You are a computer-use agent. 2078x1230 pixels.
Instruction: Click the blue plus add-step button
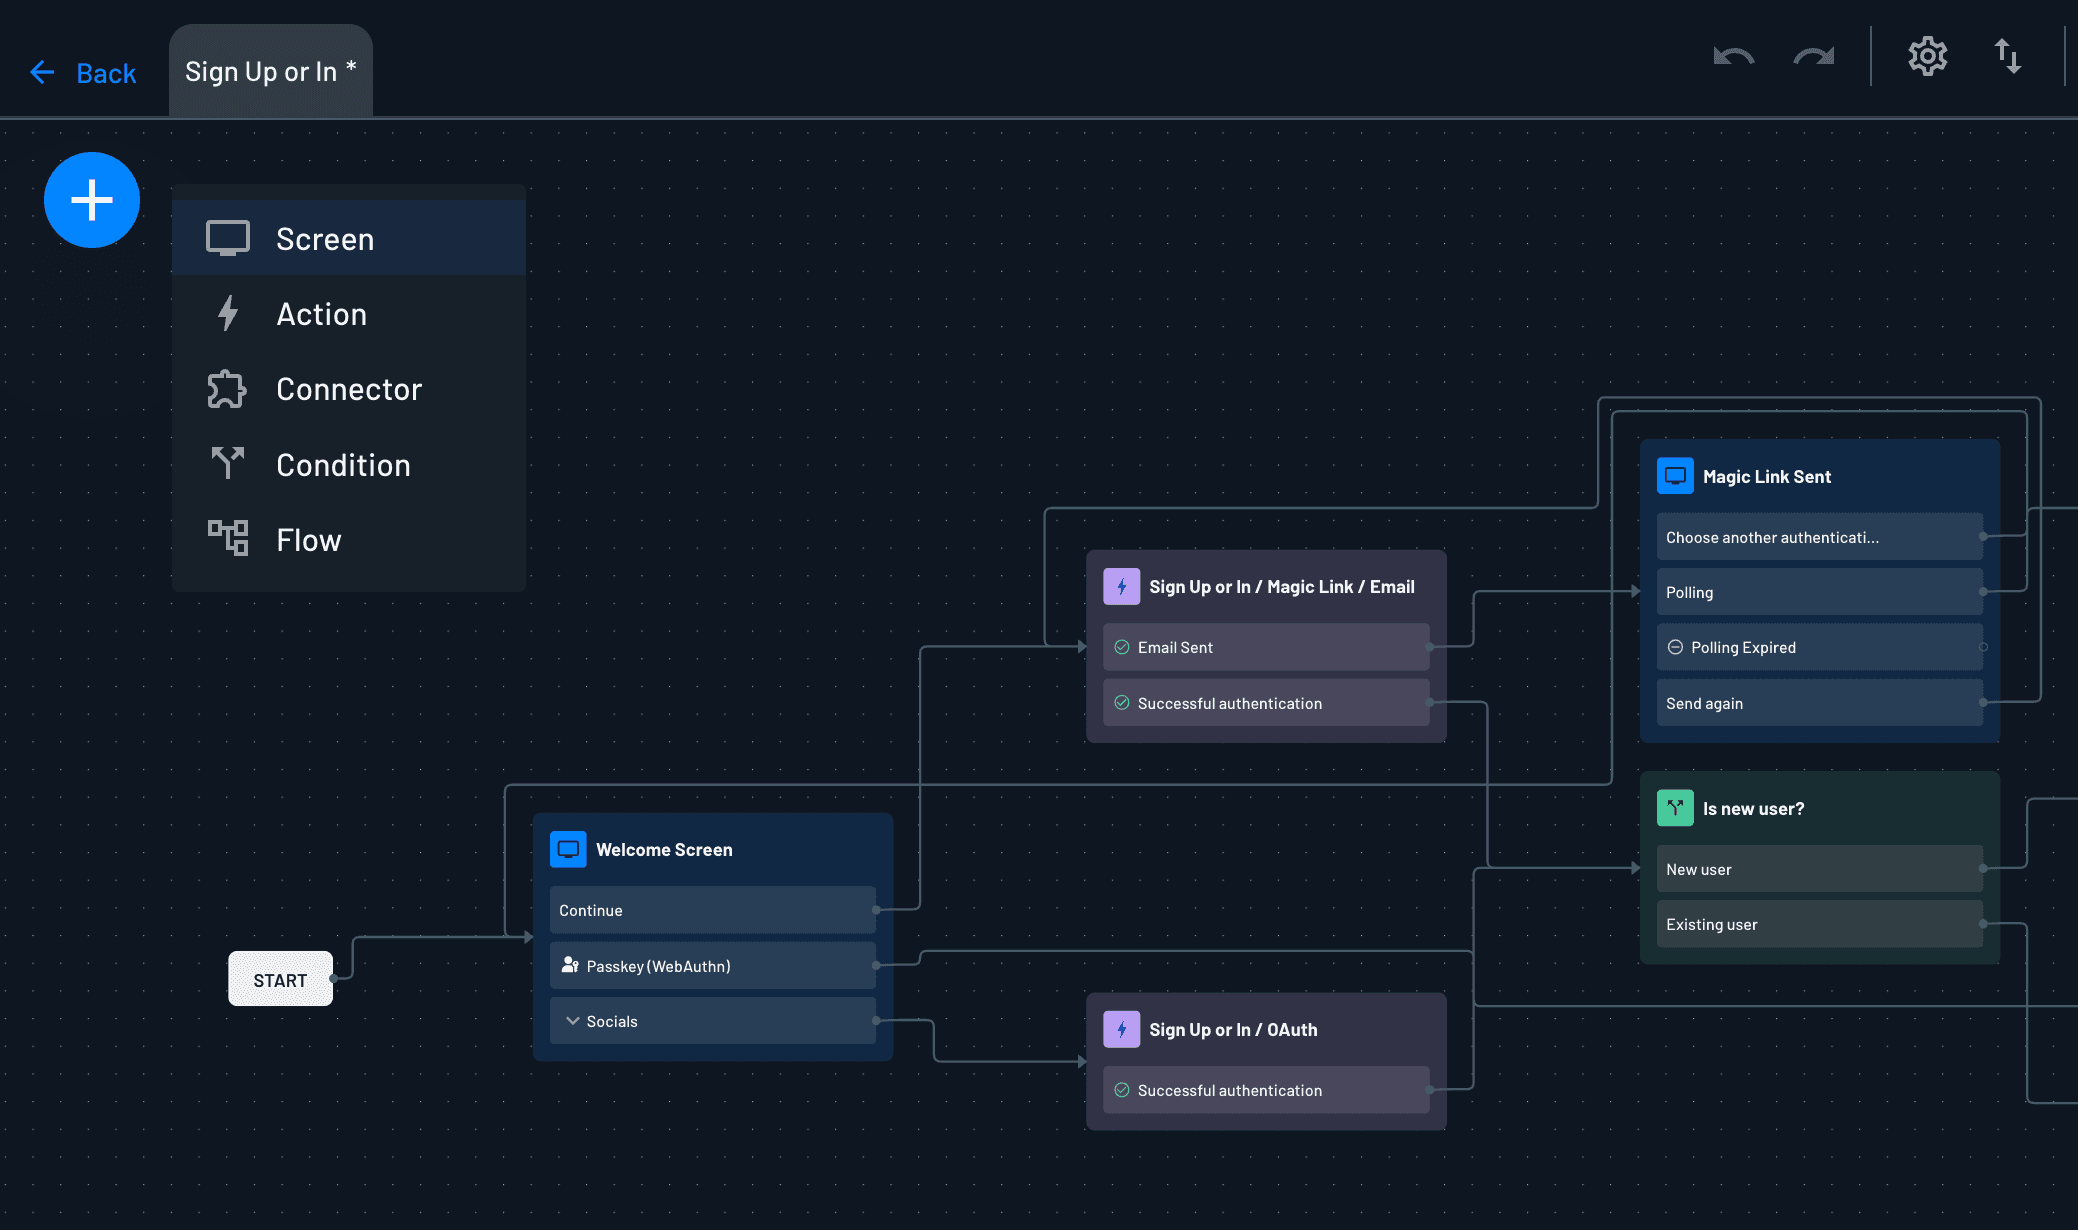(x=91, y=200)
